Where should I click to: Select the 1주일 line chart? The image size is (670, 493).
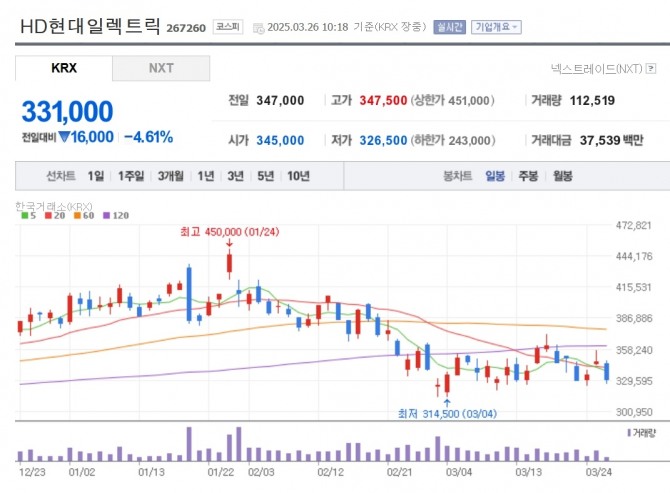tap(131, 176)
